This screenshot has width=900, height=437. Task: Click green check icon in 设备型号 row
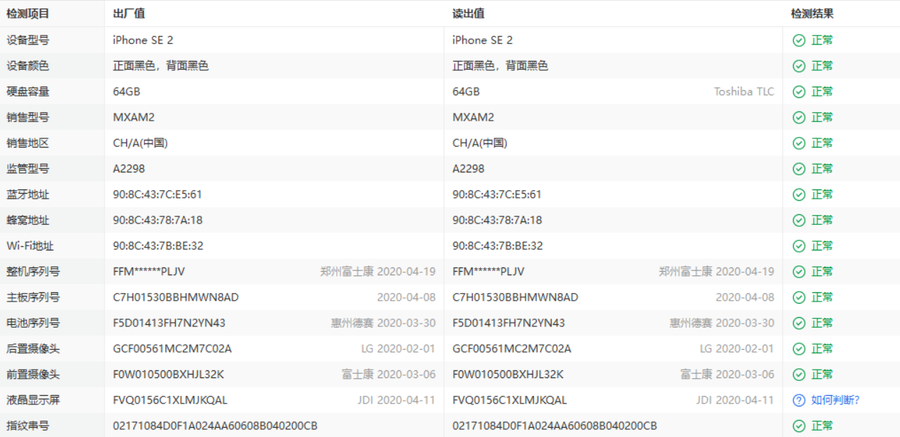(x=799, y=40)
